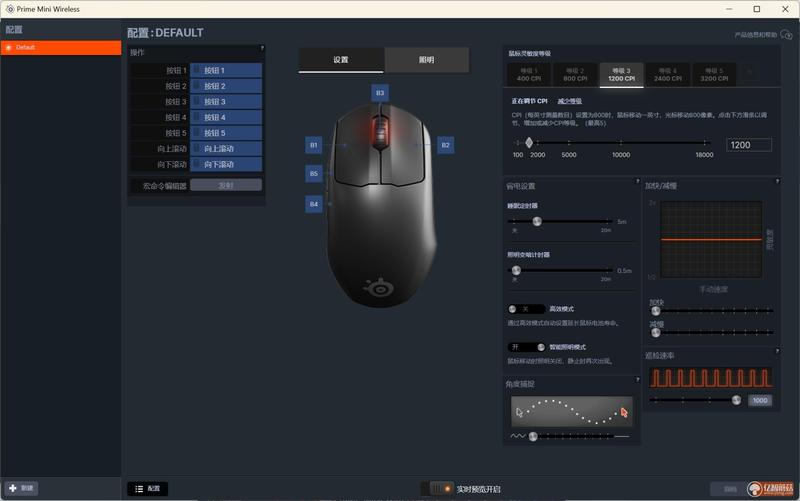The image size is (800, 501).
Task: Open the 按钮 3 binding dropdown
Action: coord(226,102)
